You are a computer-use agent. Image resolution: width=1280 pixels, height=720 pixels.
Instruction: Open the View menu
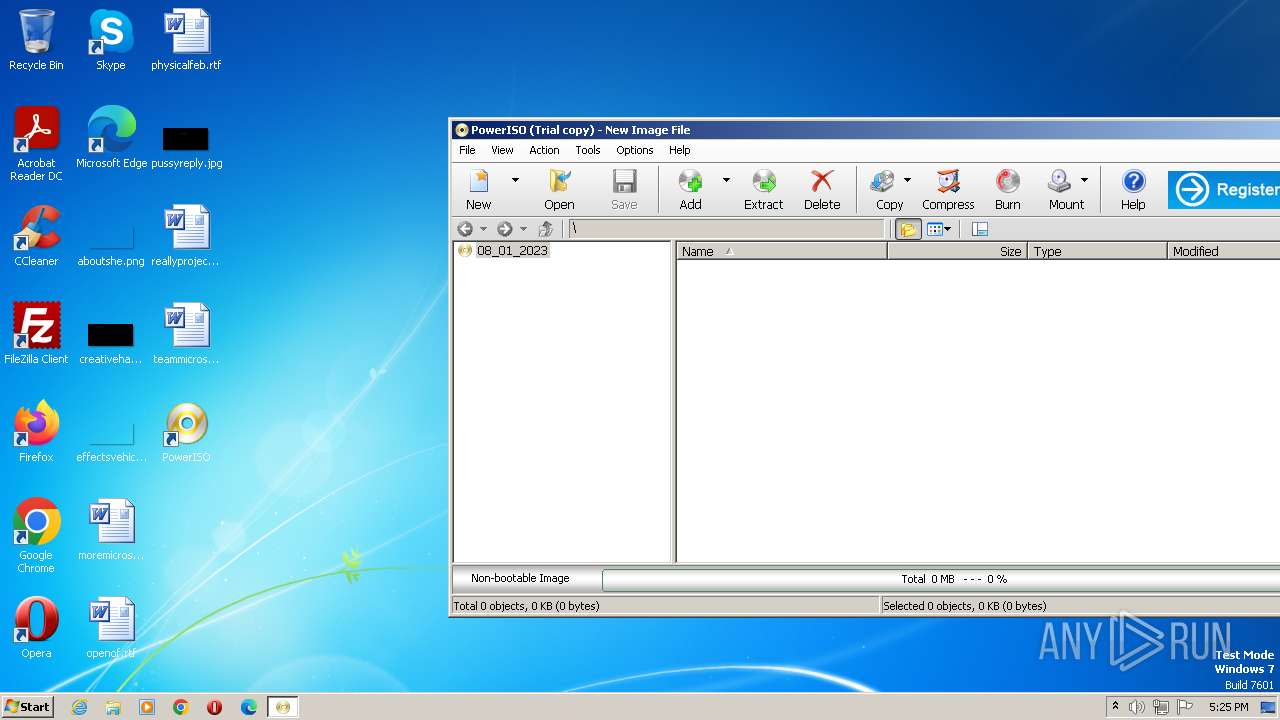(502, 150)
